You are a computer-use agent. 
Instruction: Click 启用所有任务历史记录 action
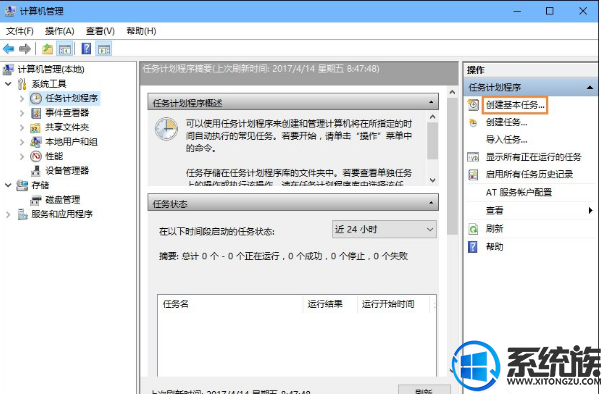(x=529, y=174)
